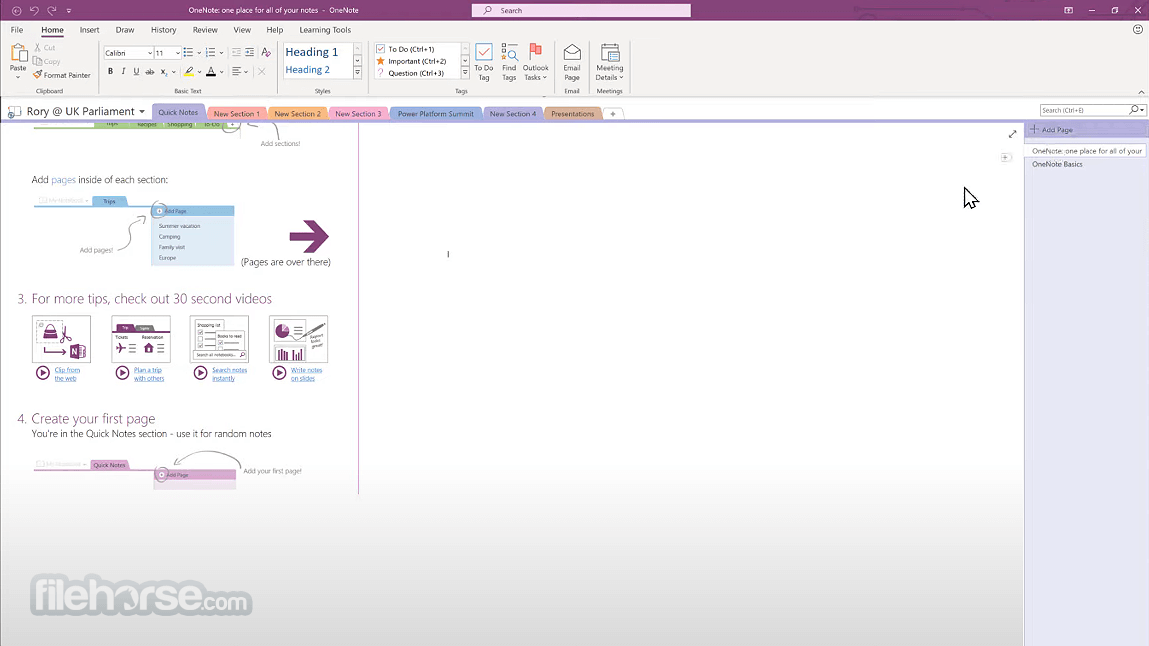Image resolution: width=1149 pixels, height=646 pixels.
Task: Expand bullet style options arrow
Action: [199, 53]
